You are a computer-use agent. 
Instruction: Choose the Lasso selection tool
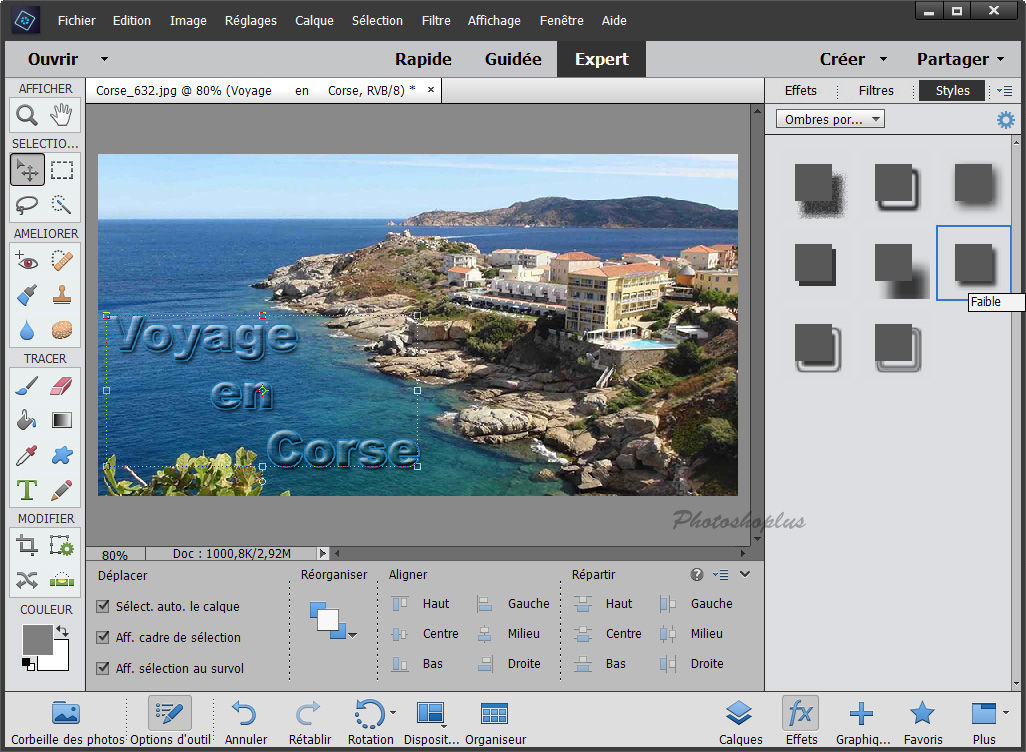point(27,206)
